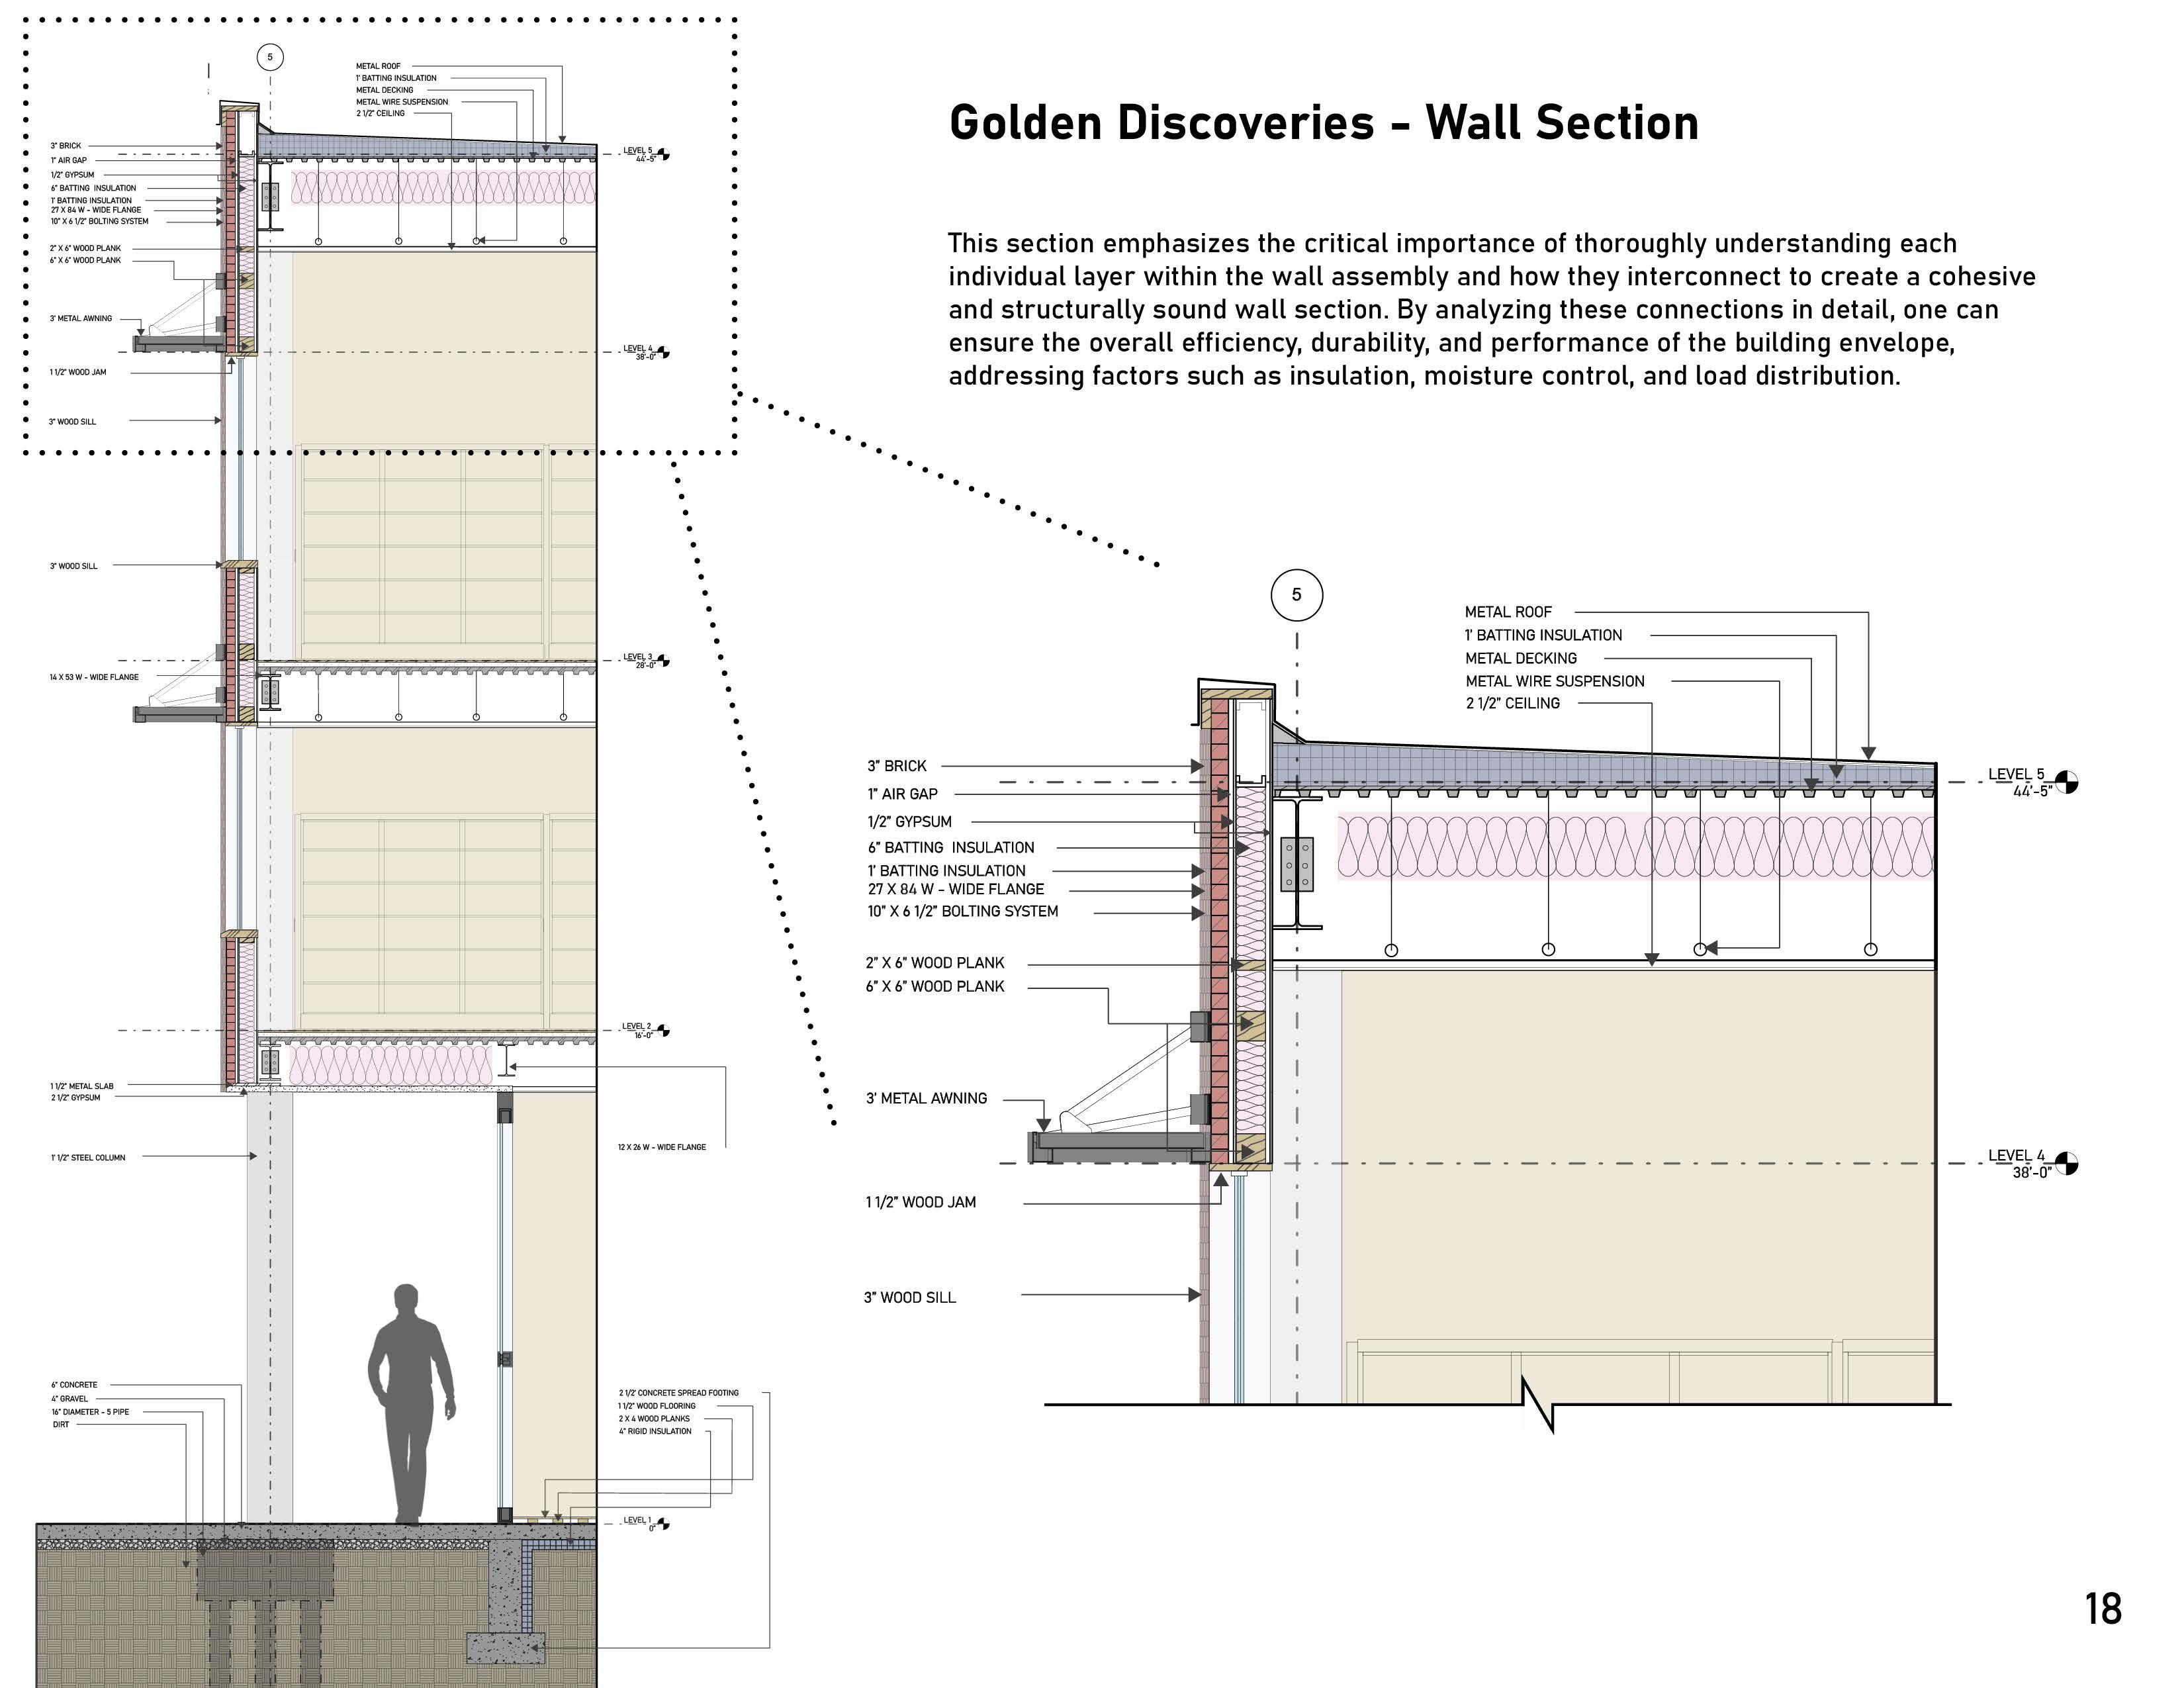Select the 3" BRICK label in enlarged detail
The image size is (2184, 1688).
(x=896, y=766)
